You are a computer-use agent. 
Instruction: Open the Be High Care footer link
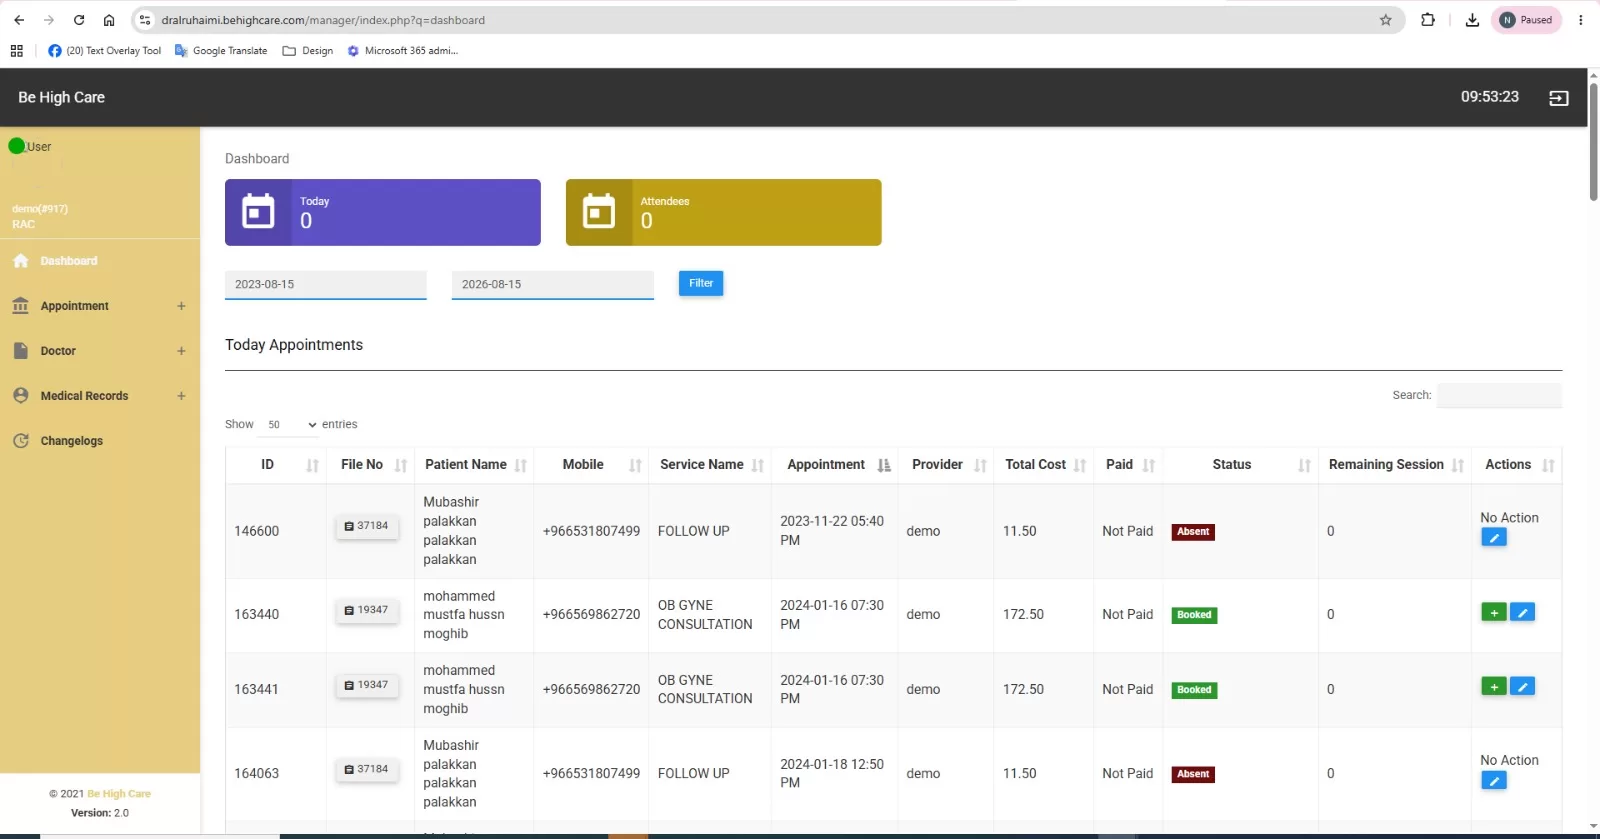(x=119, y=794)
